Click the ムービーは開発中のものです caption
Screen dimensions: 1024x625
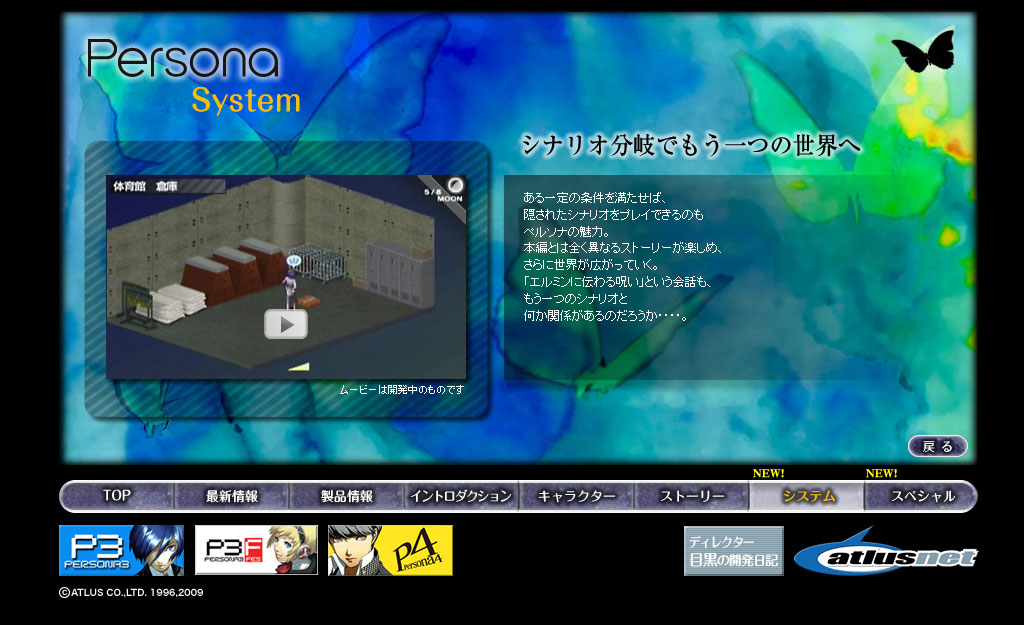(x=402, y=389)
